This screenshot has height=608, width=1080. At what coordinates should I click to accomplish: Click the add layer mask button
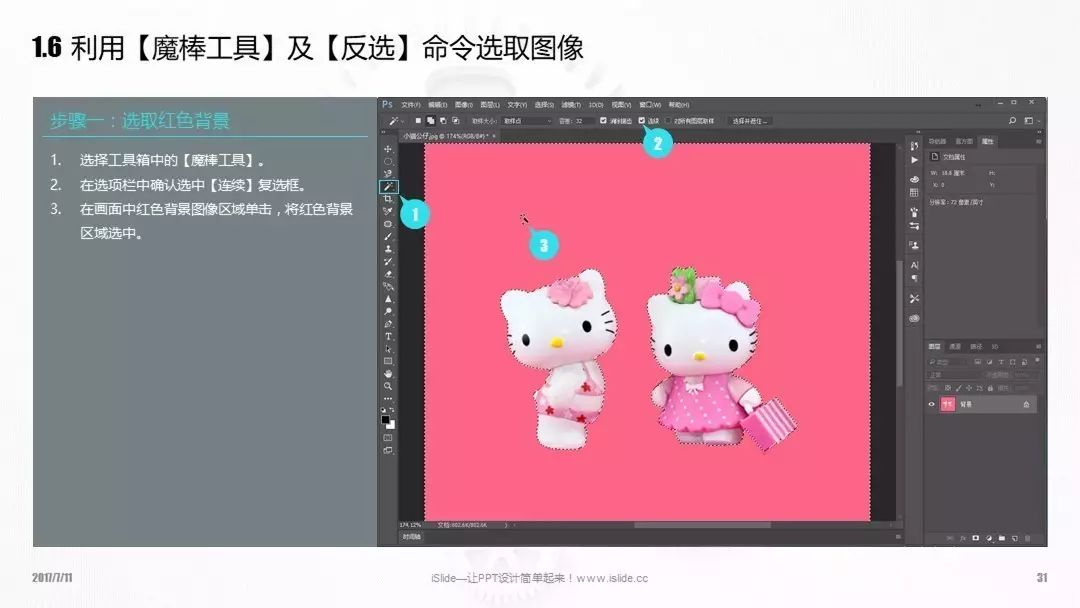click(975, 538)
